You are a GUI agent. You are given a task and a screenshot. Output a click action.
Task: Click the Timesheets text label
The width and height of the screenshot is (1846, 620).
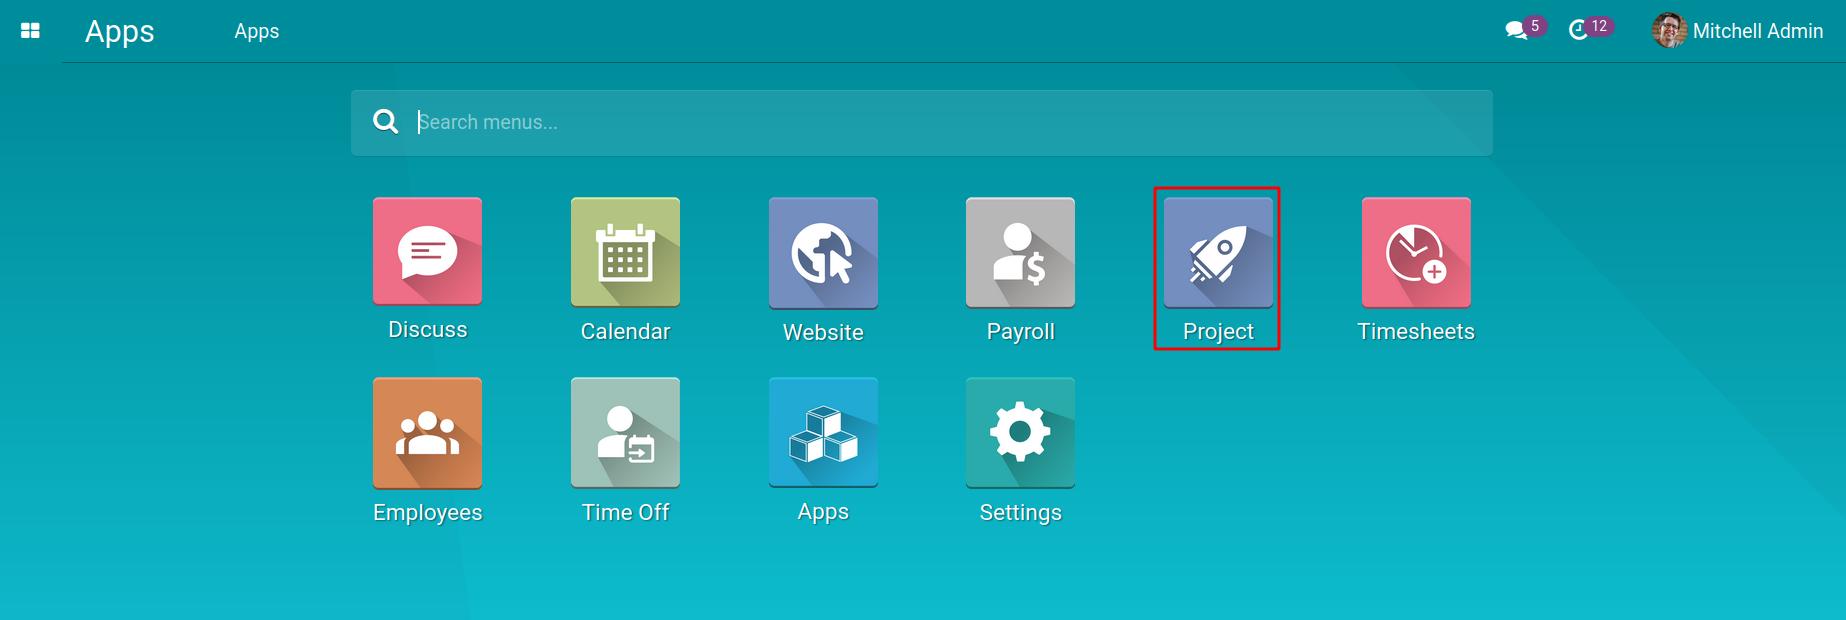1416,332
